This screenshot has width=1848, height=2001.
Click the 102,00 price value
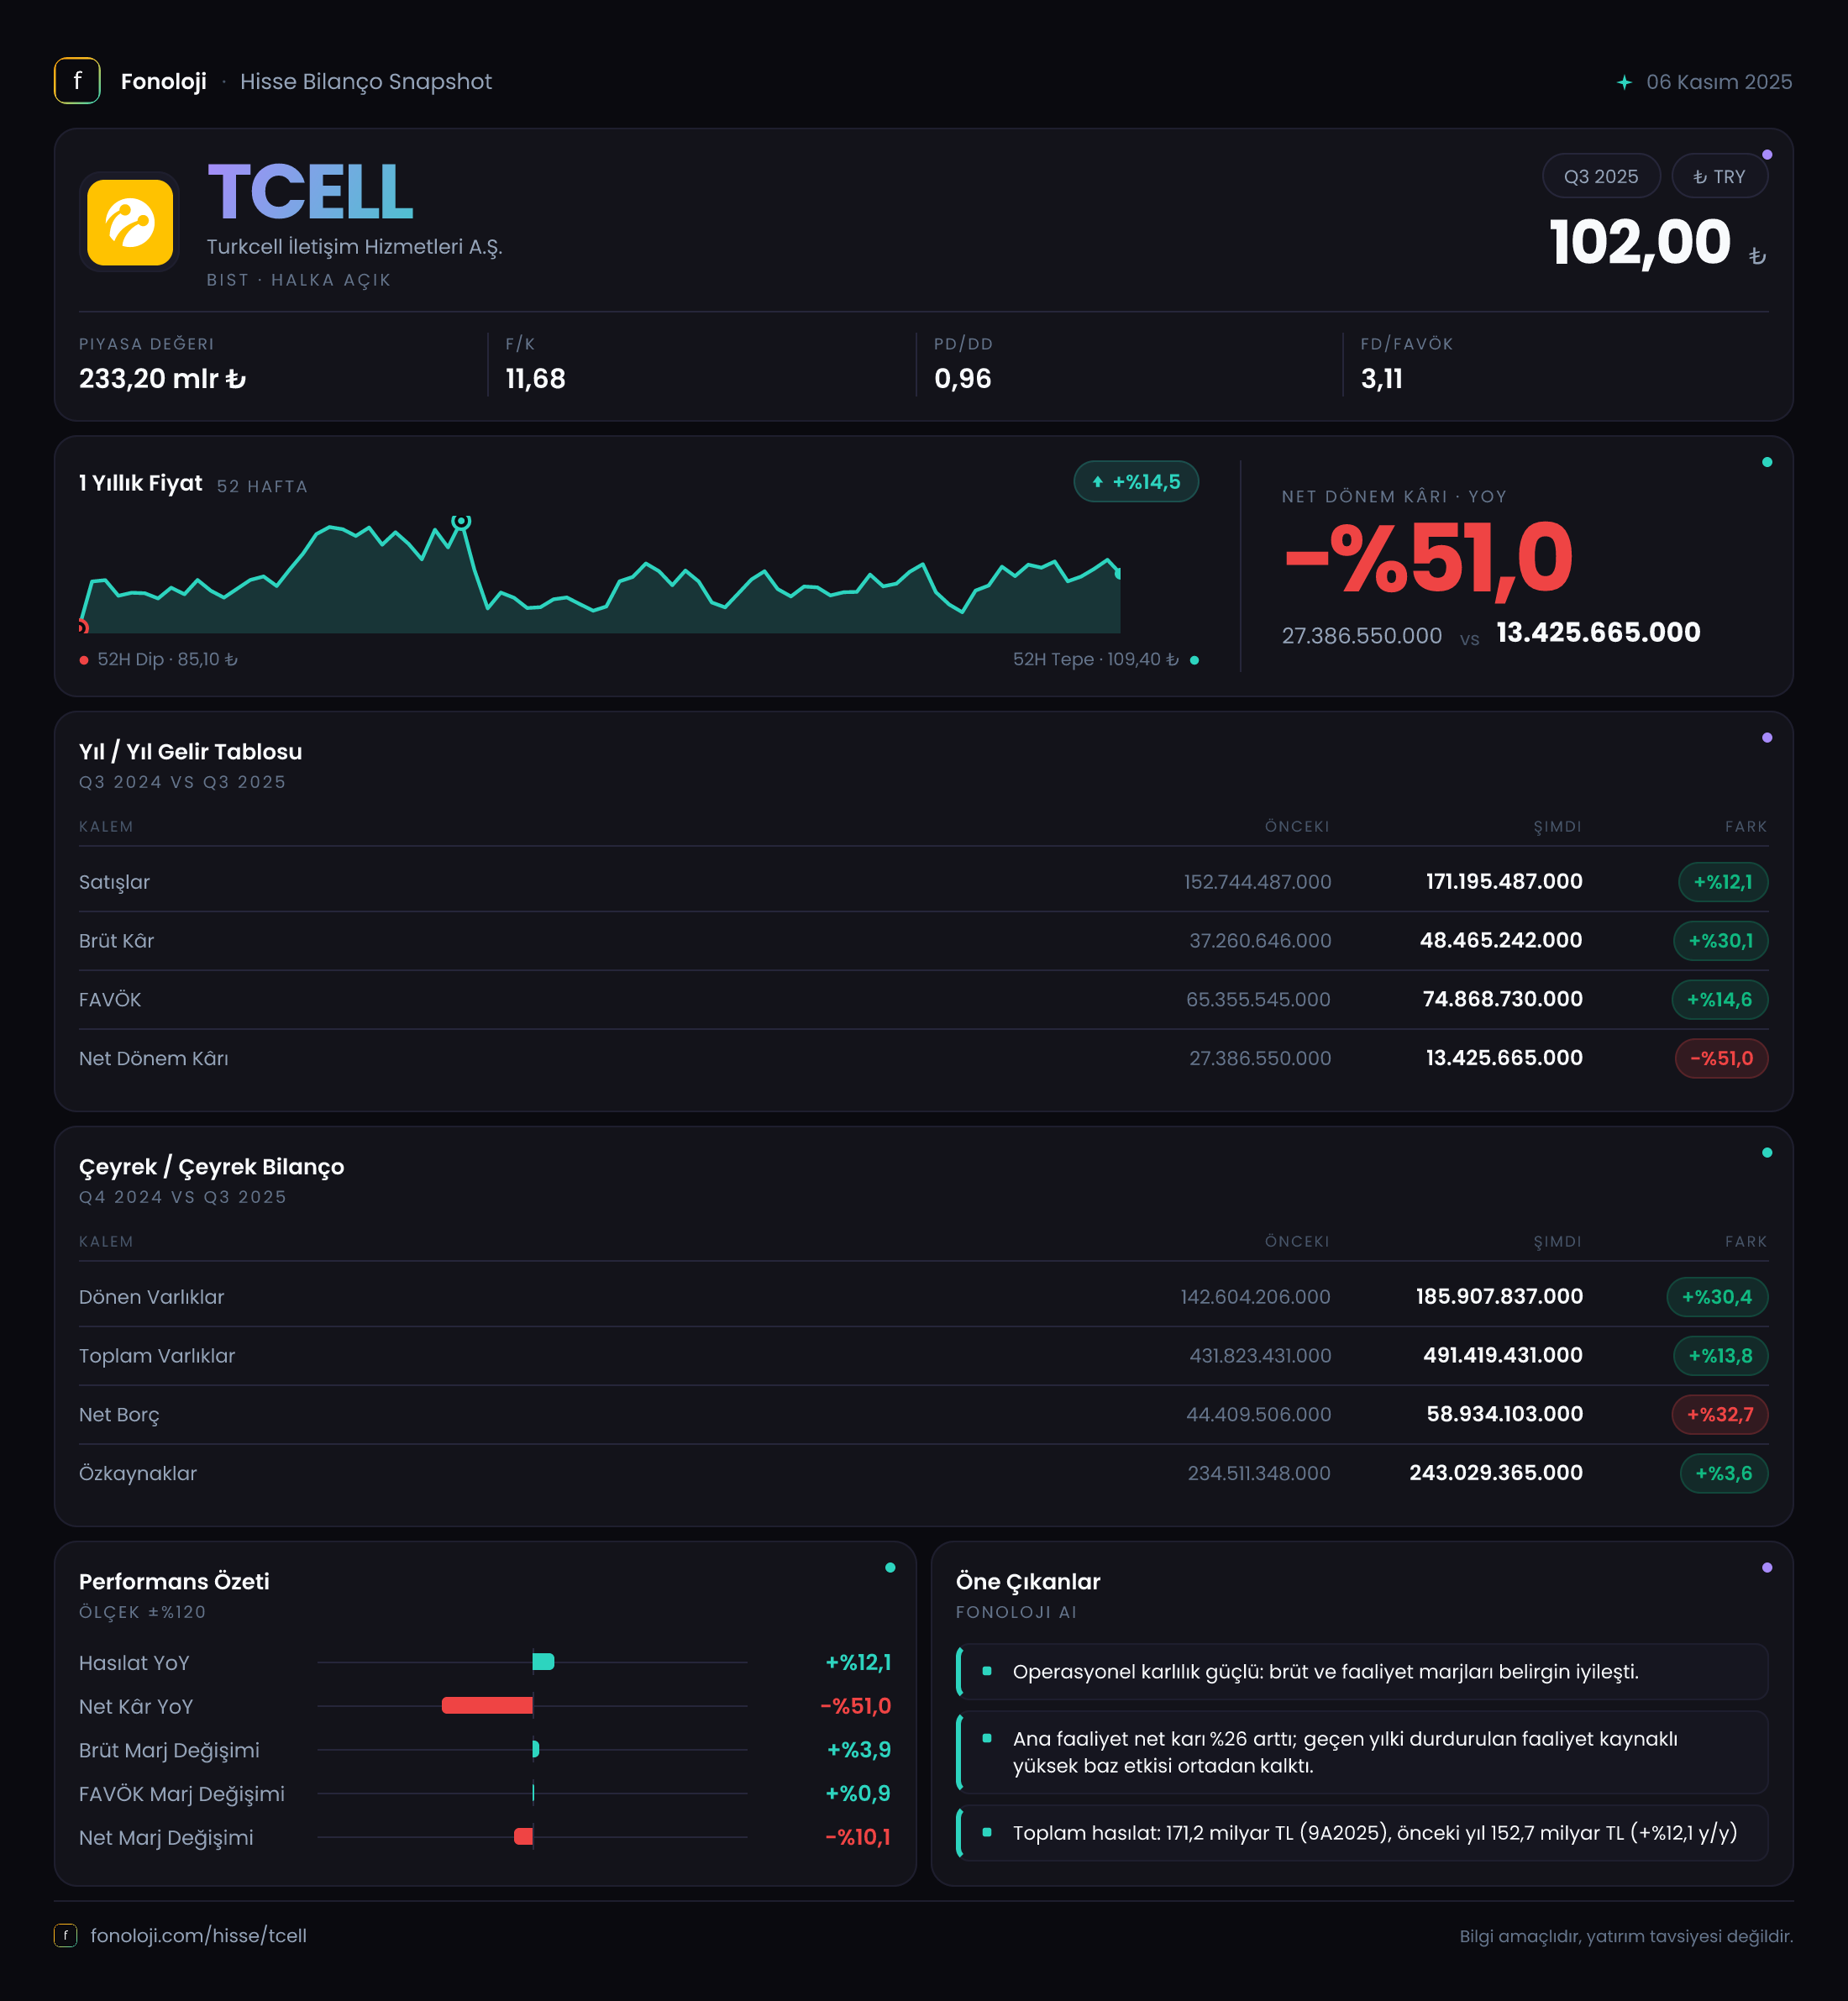pos(1640,242)
